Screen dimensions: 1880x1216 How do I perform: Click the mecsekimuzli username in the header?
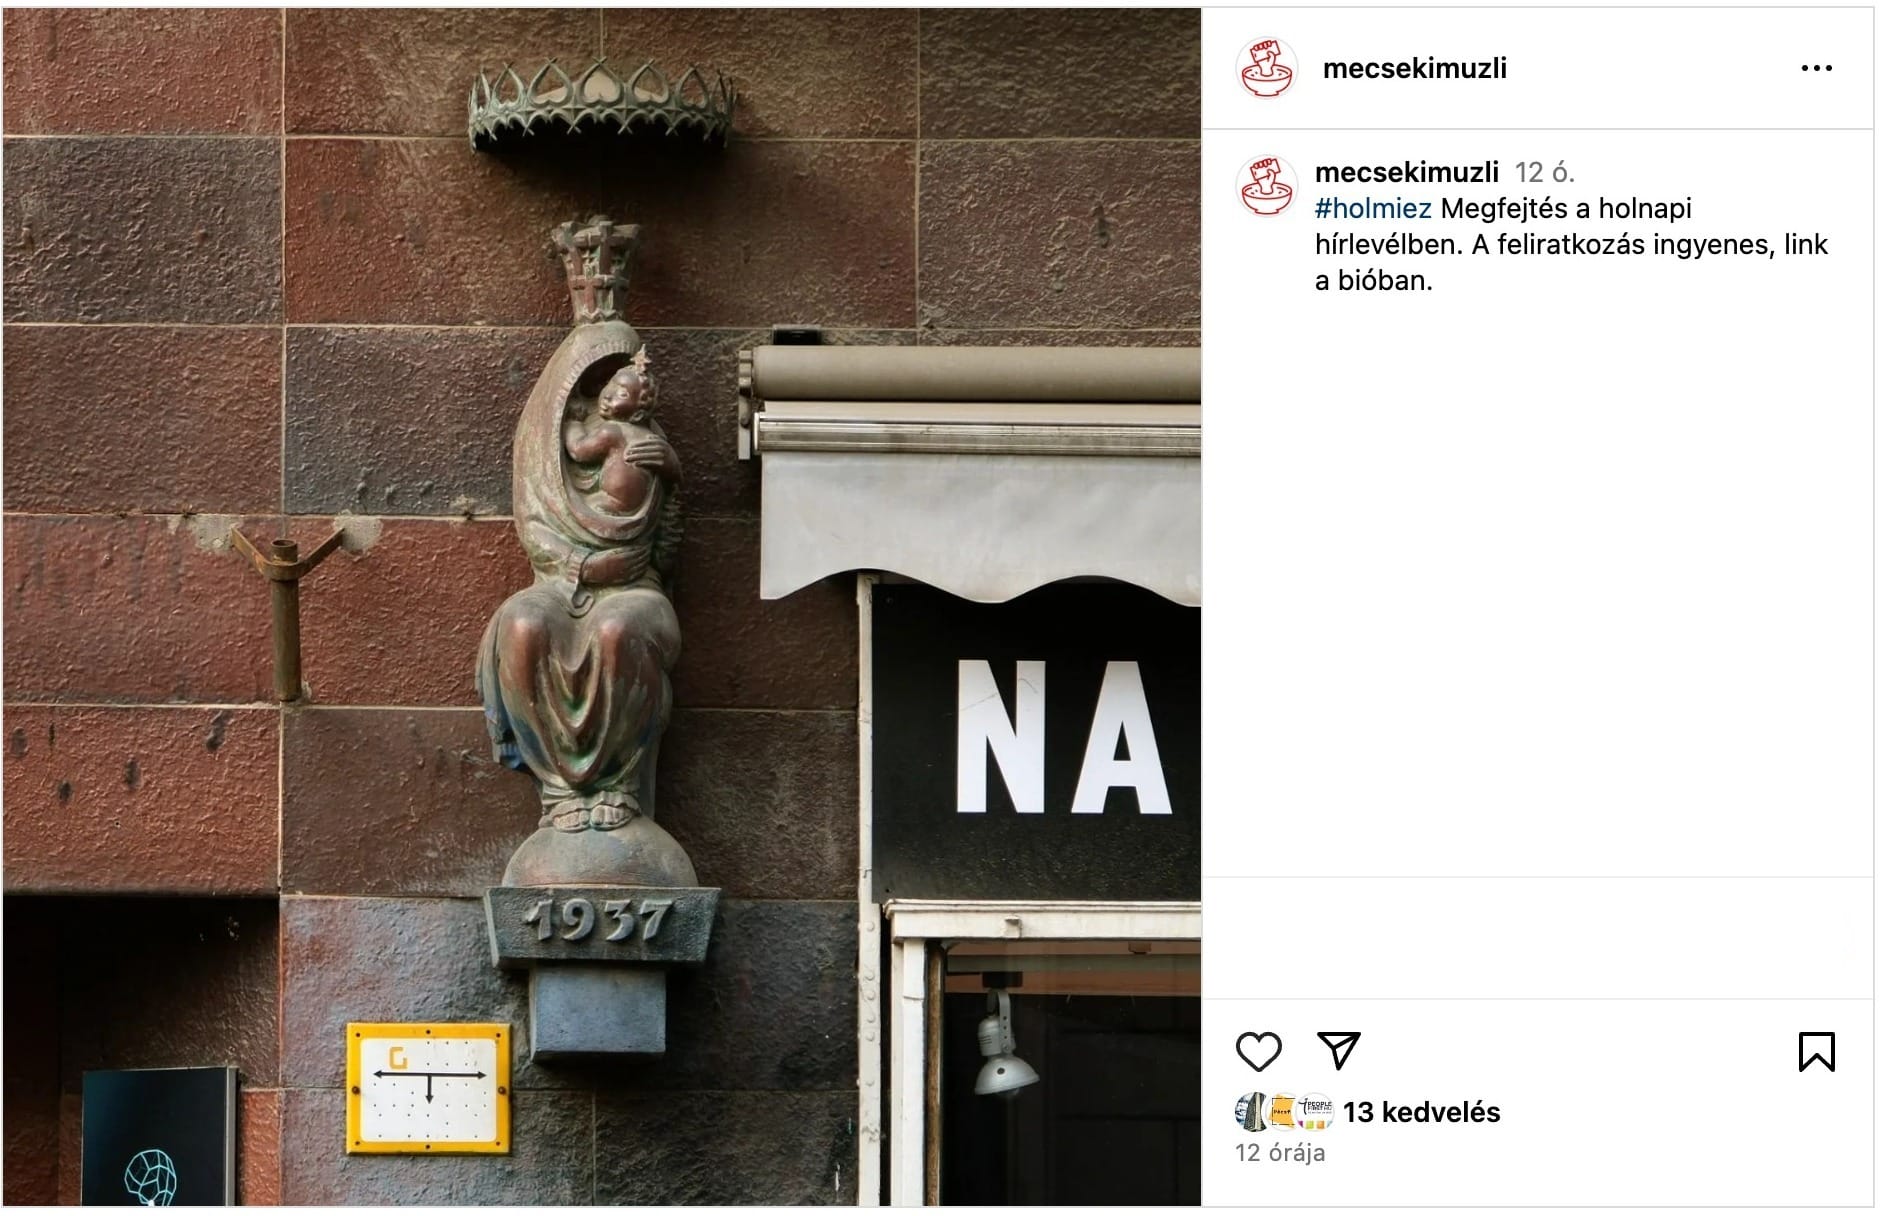click(1414, 68)
